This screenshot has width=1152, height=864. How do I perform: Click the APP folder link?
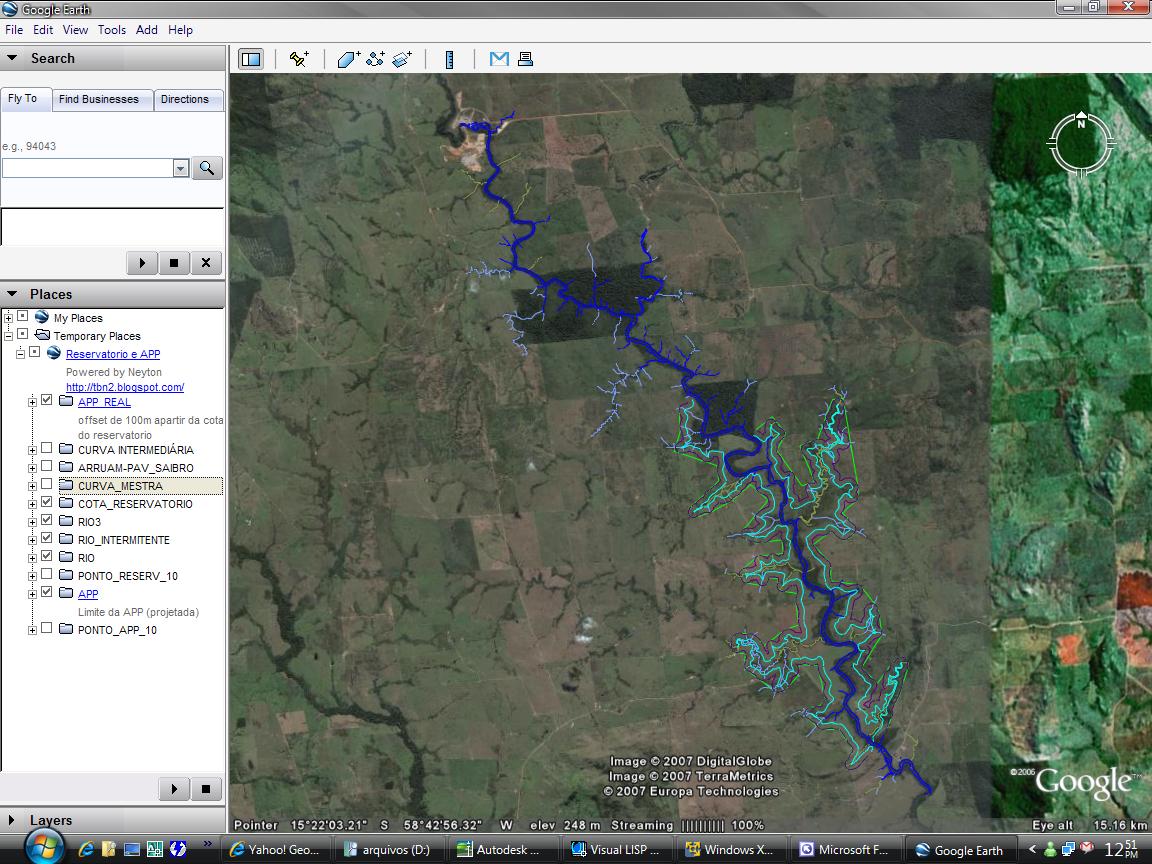click(88, 594)
